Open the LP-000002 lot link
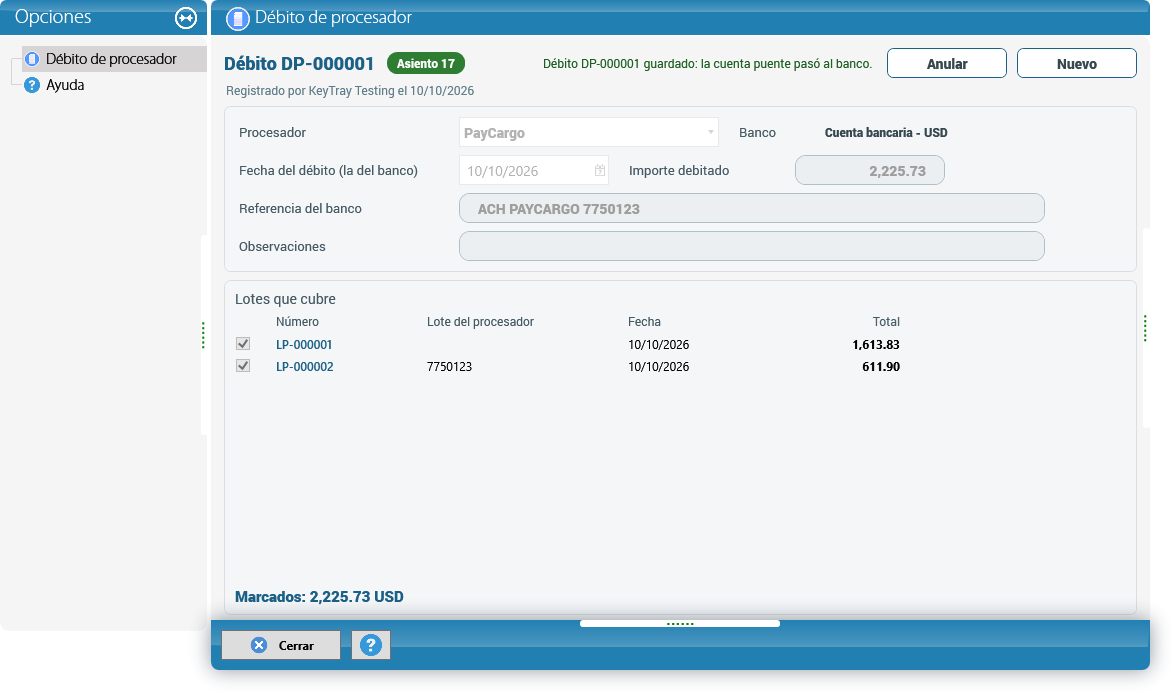This screenshot has width=1172, height=692. click(x=305, y=367)
